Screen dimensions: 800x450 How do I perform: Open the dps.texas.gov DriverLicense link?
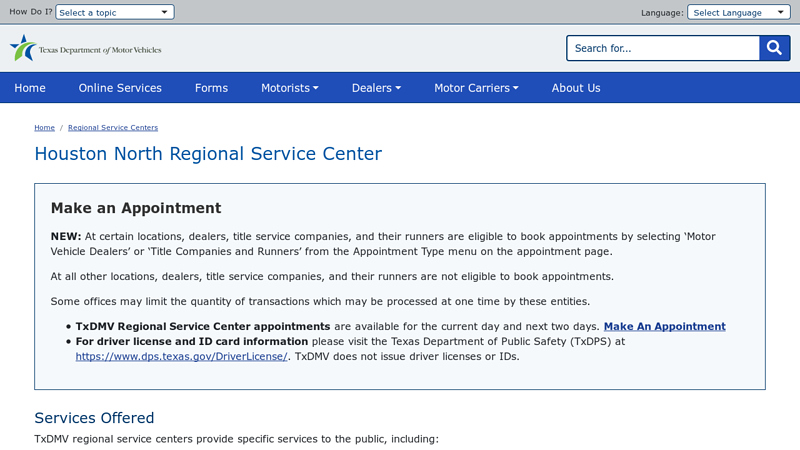pyautogui.click(x=181, y=357)
